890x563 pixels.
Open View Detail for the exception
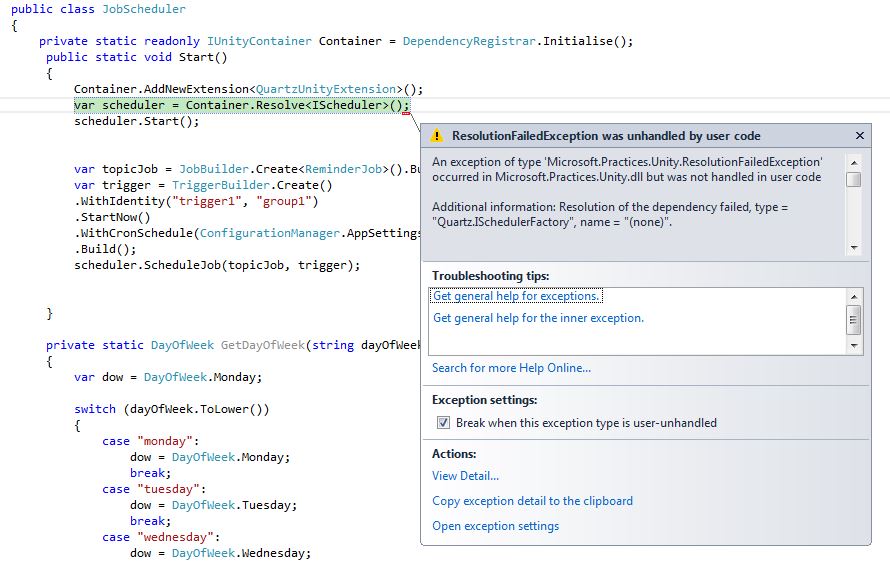tap(465, 476)
